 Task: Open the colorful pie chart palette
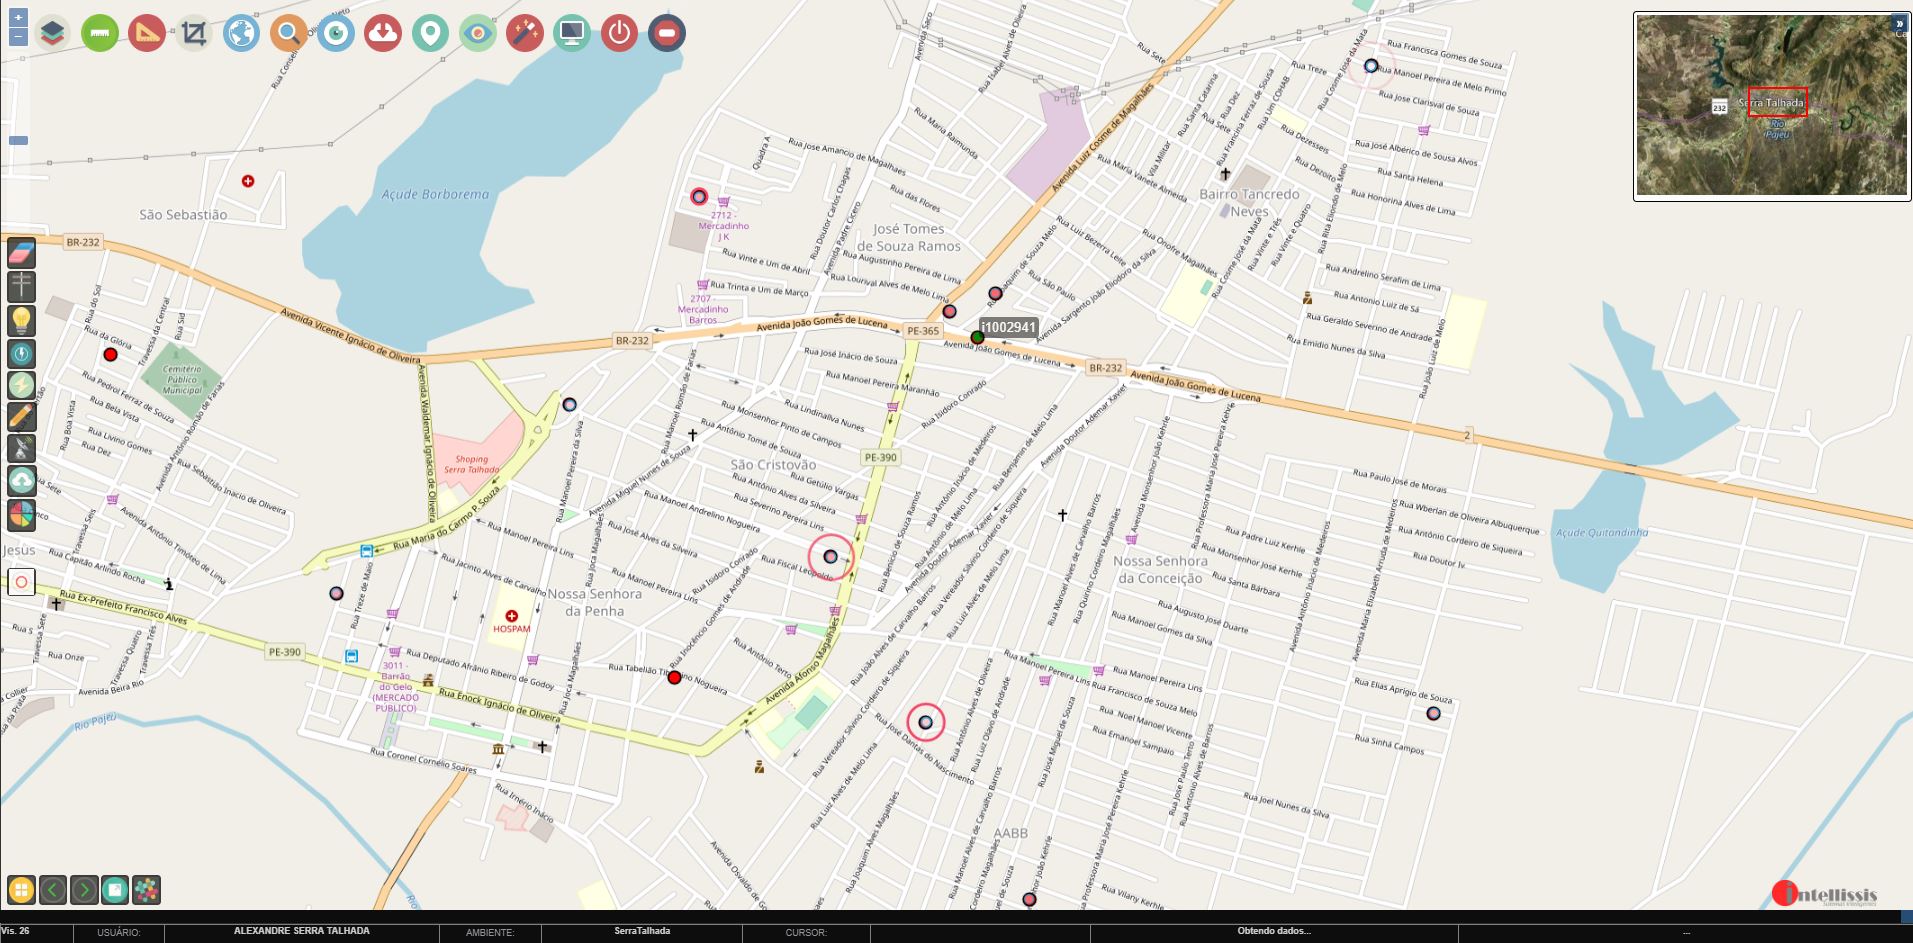point(21,515)
